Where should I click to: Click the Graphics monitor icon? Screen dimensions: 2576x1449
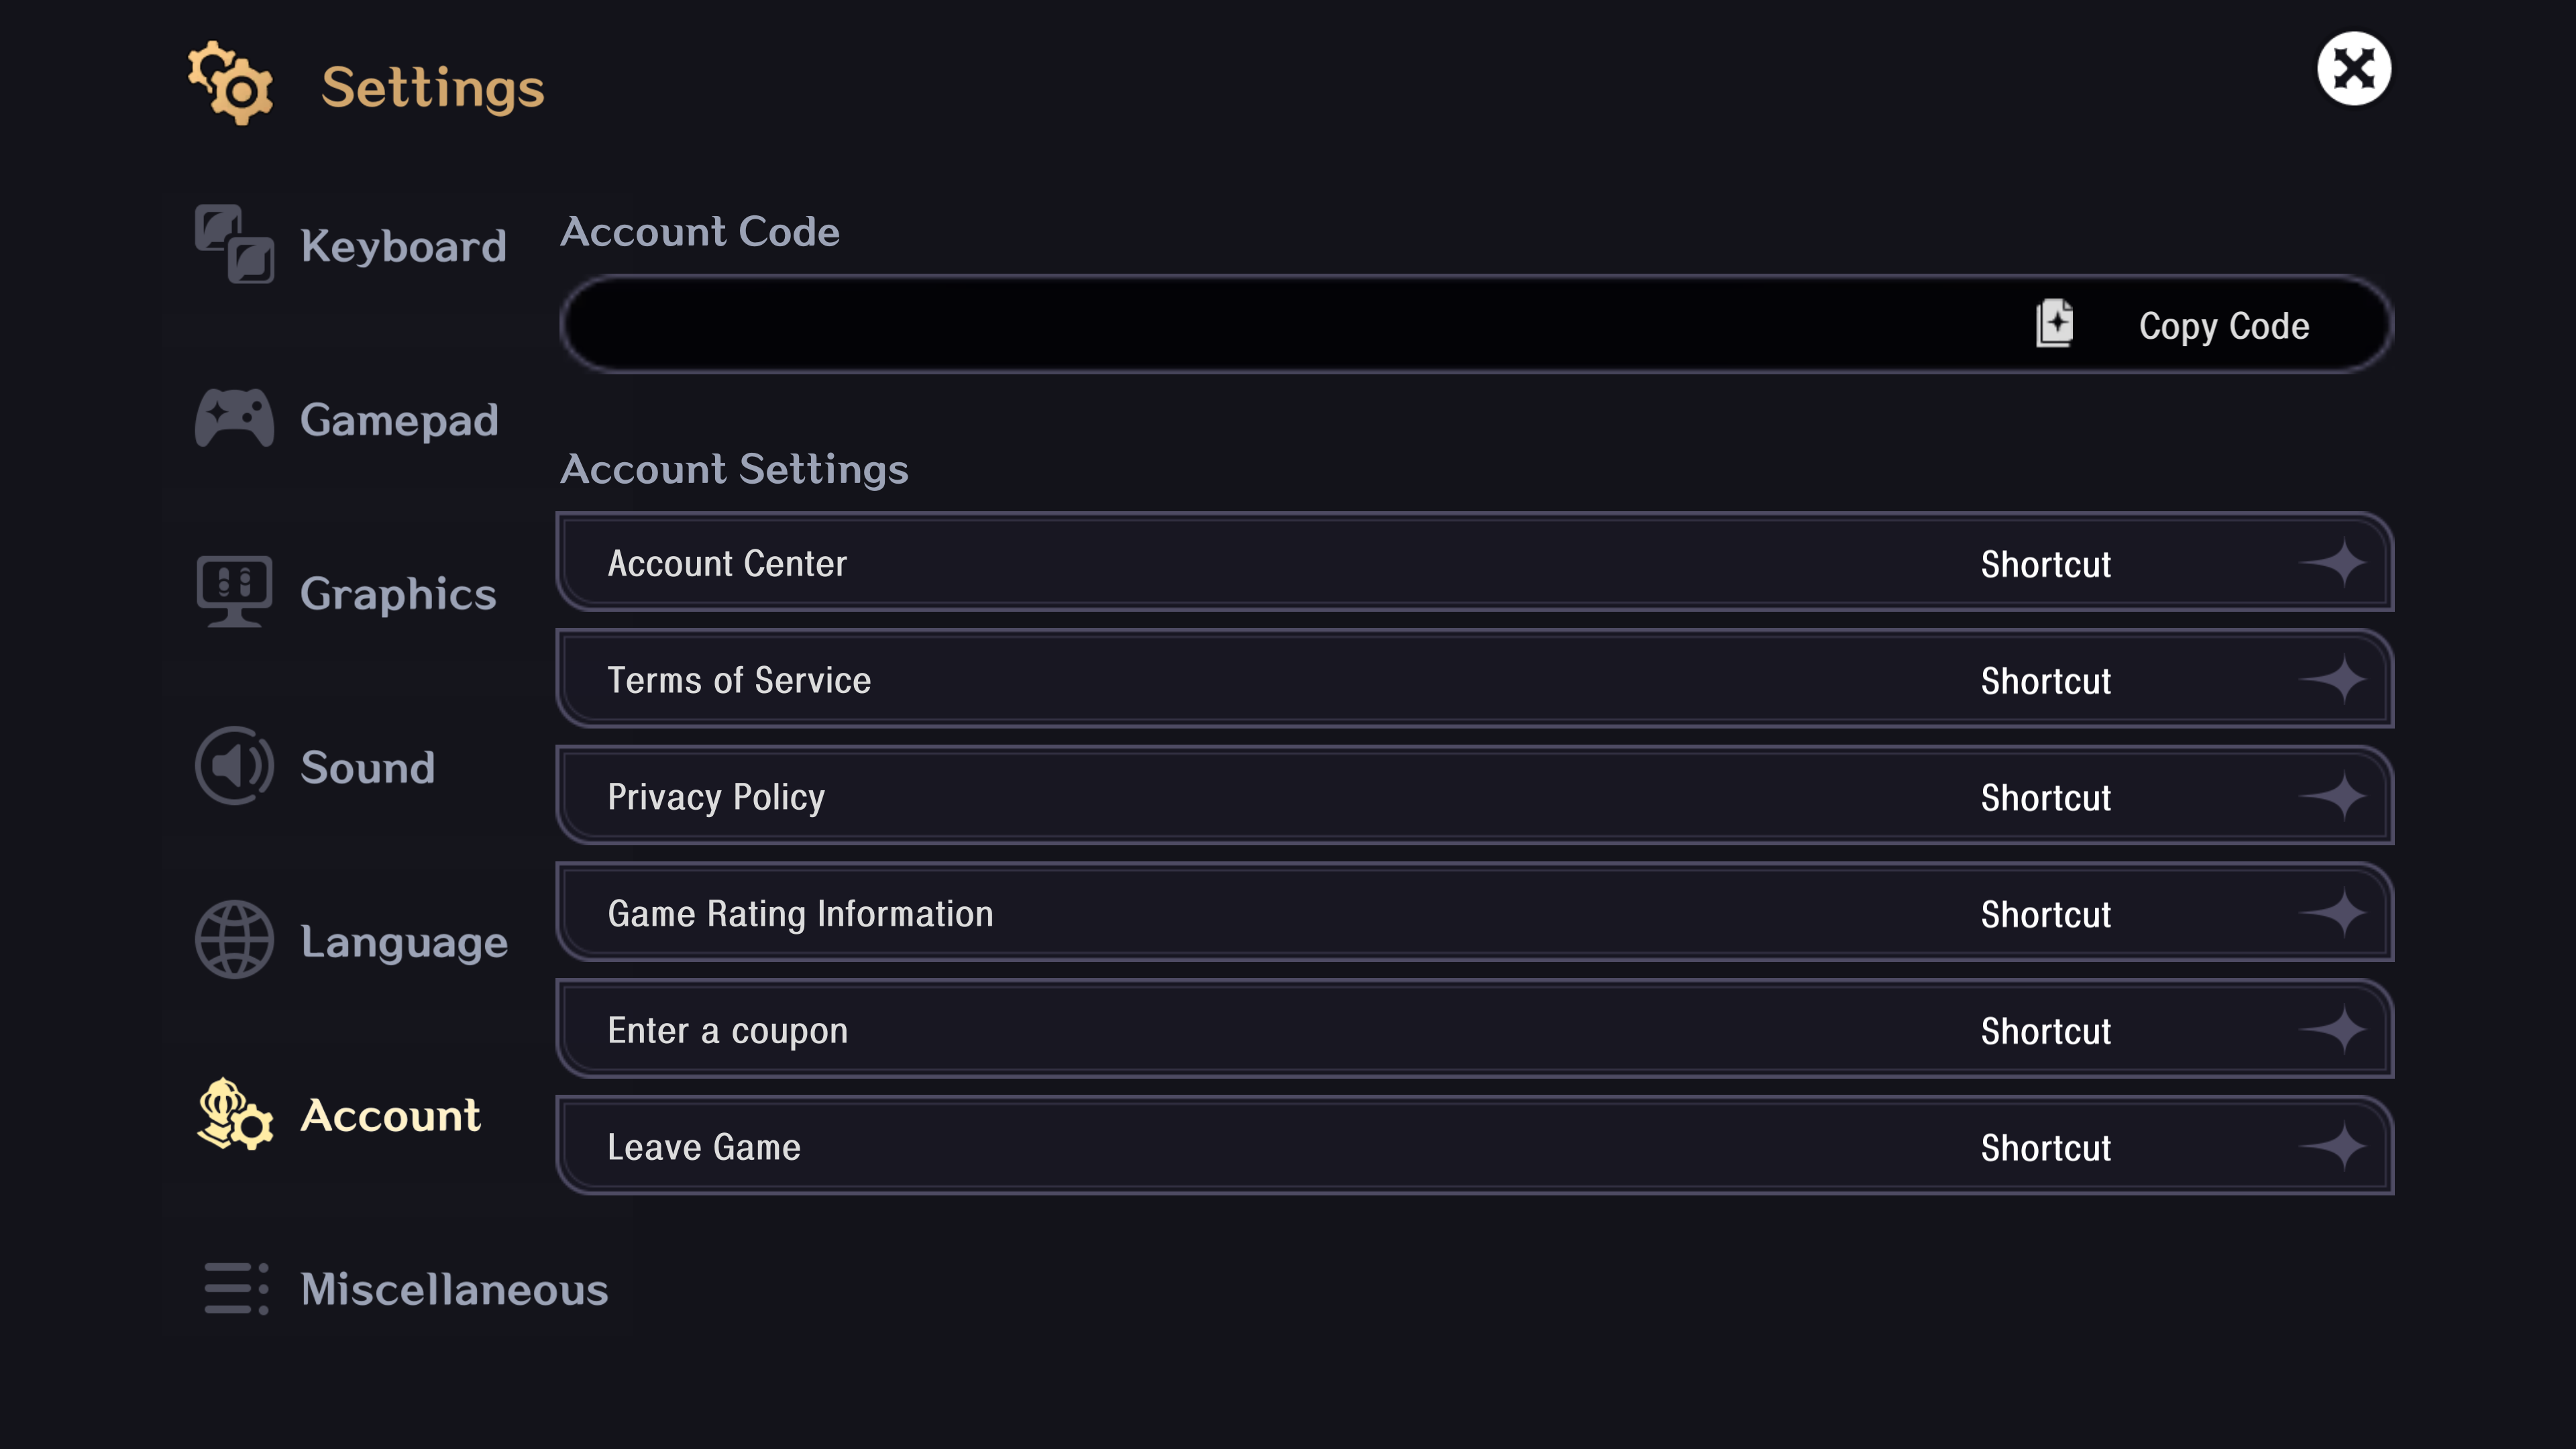coord(234,592)
